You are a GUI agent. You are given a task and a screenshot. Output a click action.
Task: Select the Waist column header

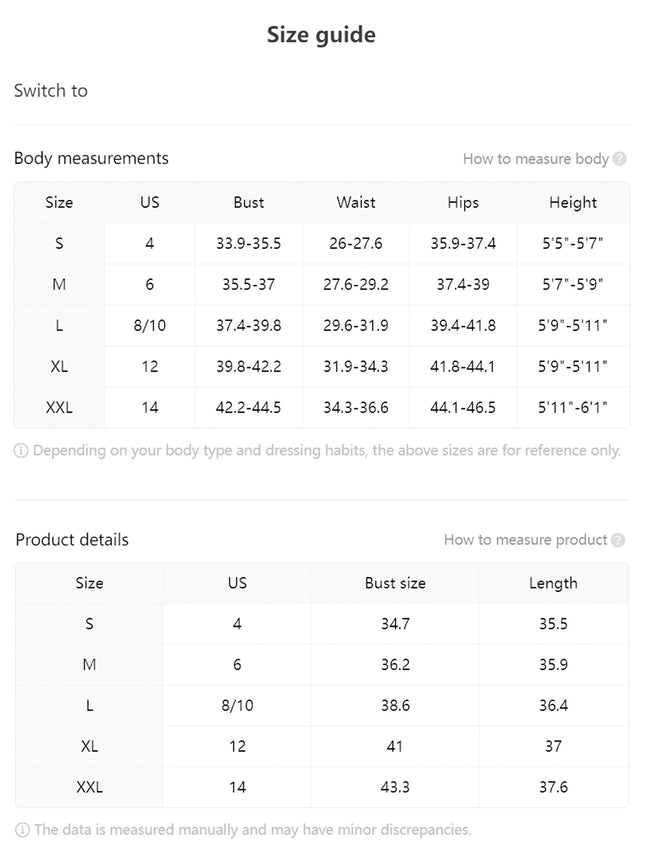356,202
